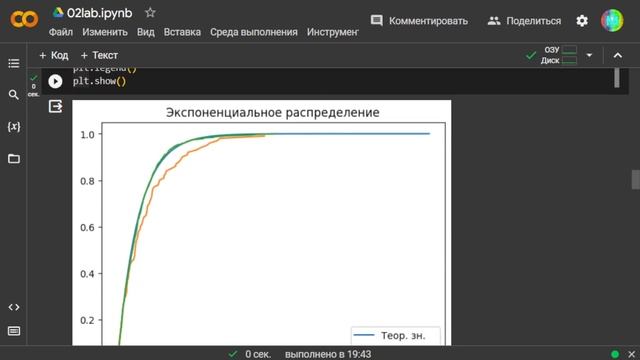Open the Colab logo home link
Image resolution: width=640 pixels, height=360 pixels.
coord(24,20)
